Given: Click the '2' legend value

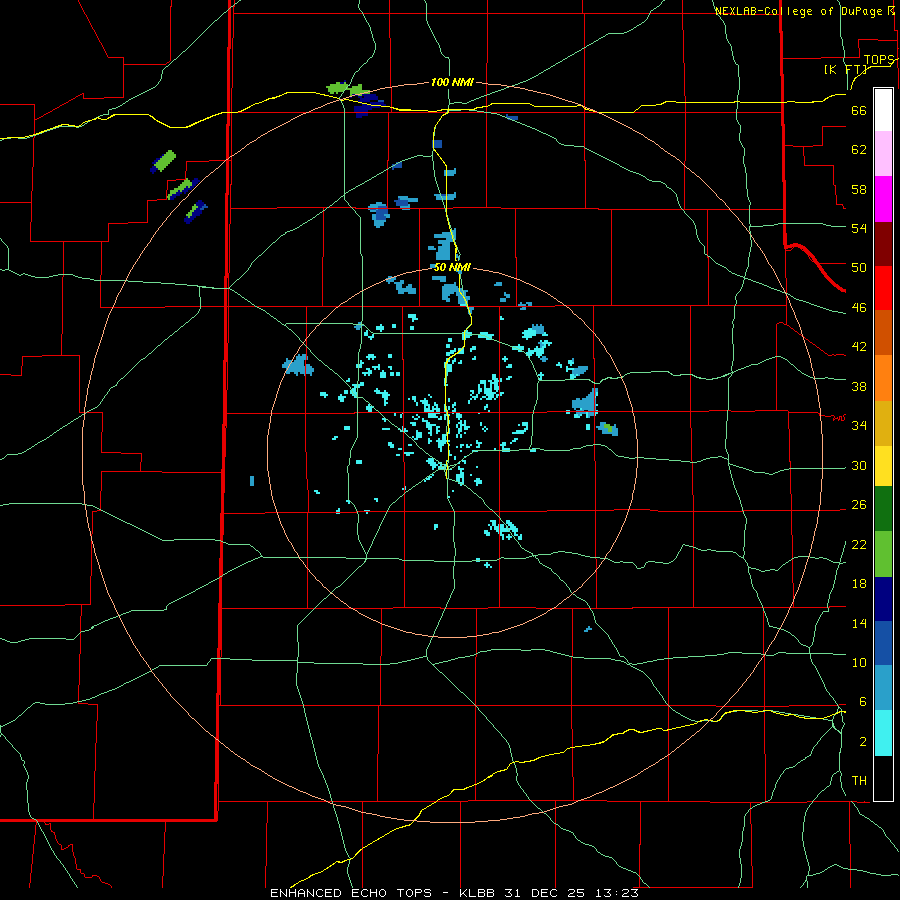Looking at the screenshot, I should (862, 741).
